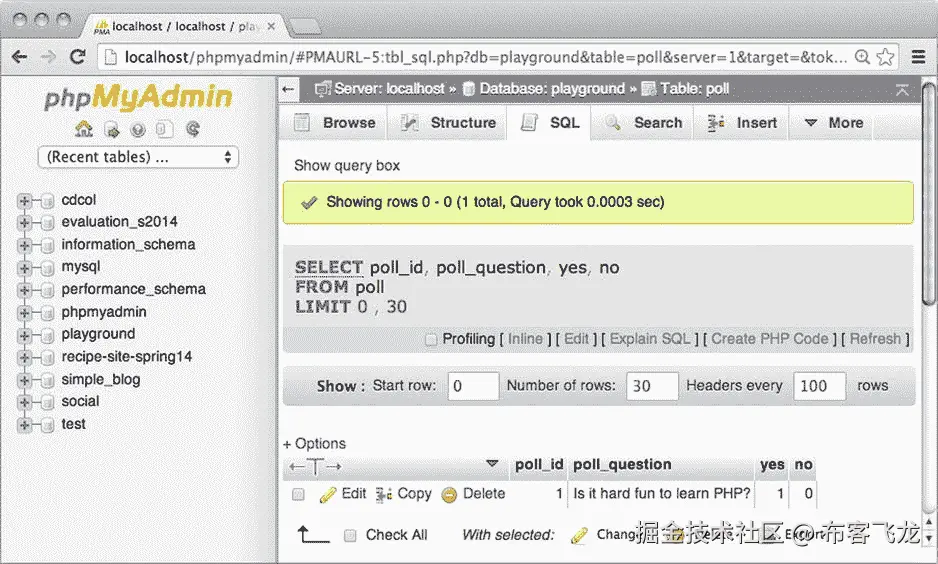This screenshot has width=938, height=564.
Task: Click Server: localhost breadcrumb link
Action: coord(389,89)
